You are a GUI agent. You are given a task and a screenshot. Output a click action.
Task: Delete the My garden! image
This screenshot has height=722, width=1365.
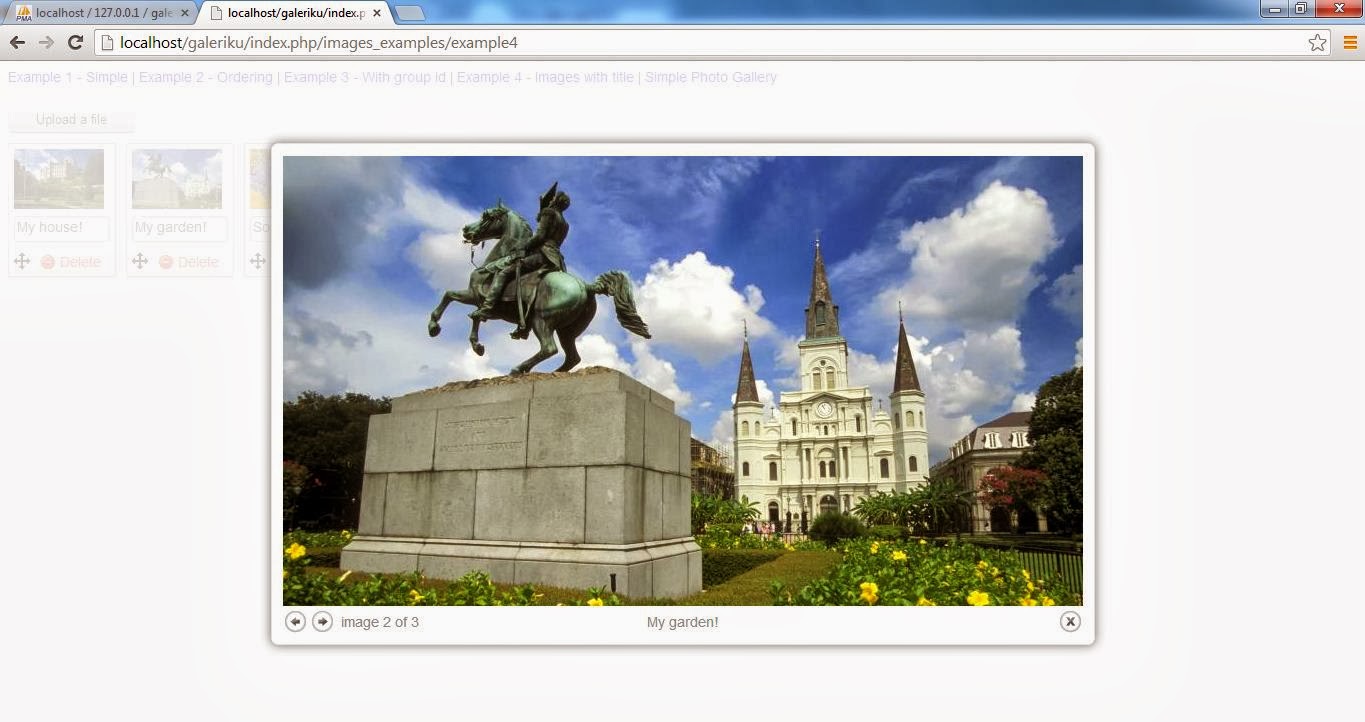189,262
